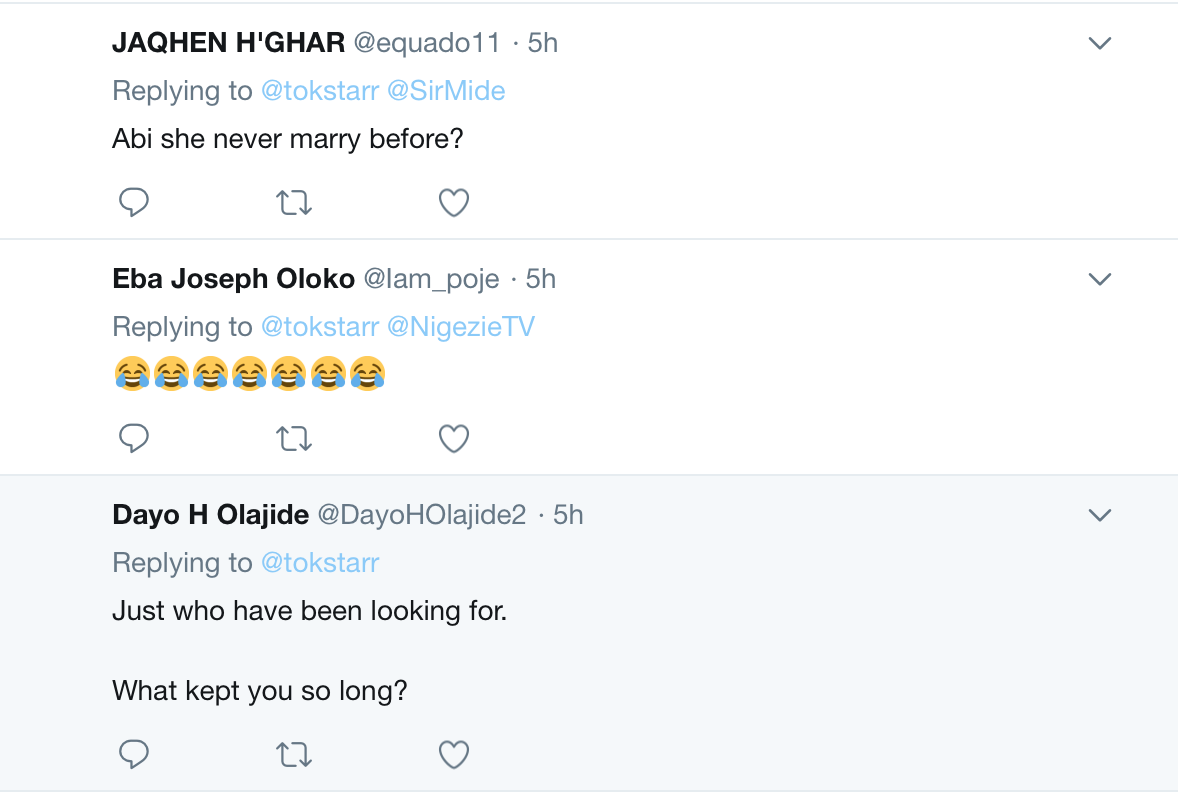
Task: Like Eba Joseph Oloko's tweet
Action: pyautogui.click(x=454, y=439)
